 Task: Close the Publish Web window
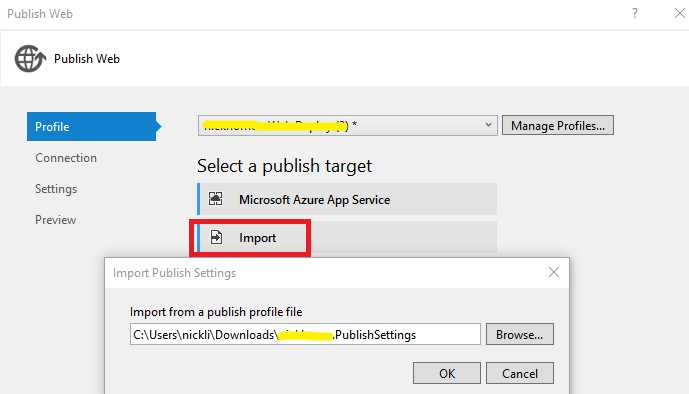679,13
